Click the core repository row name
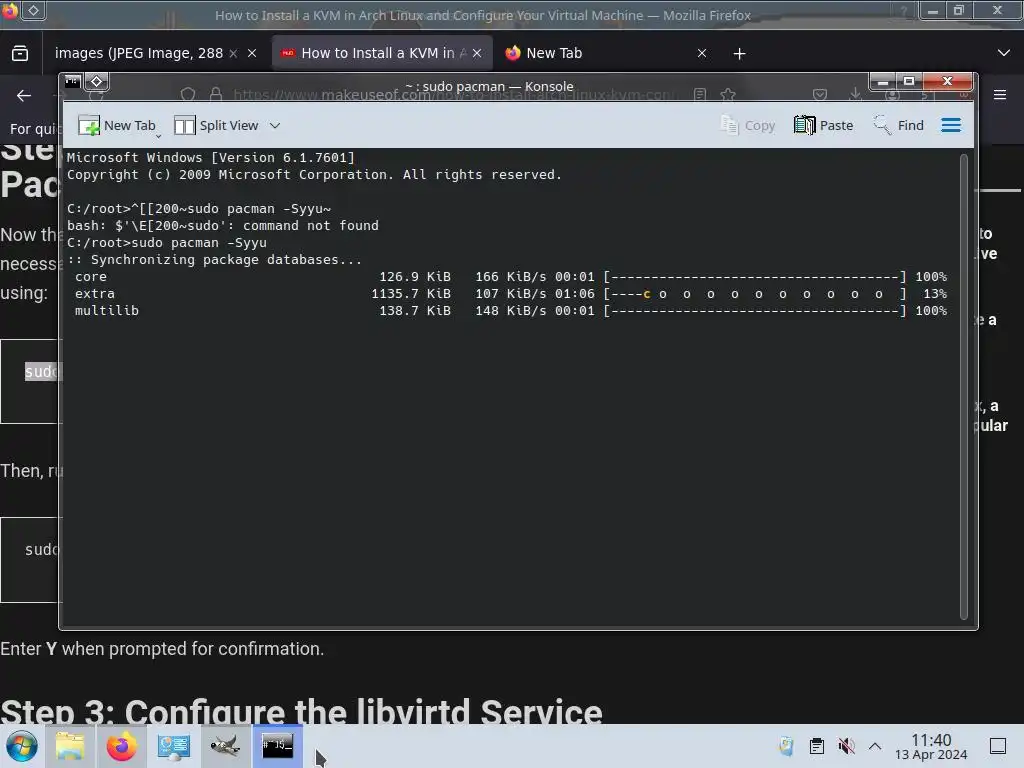The height and width of the screenshot is (768, 1024). point(91,277)
